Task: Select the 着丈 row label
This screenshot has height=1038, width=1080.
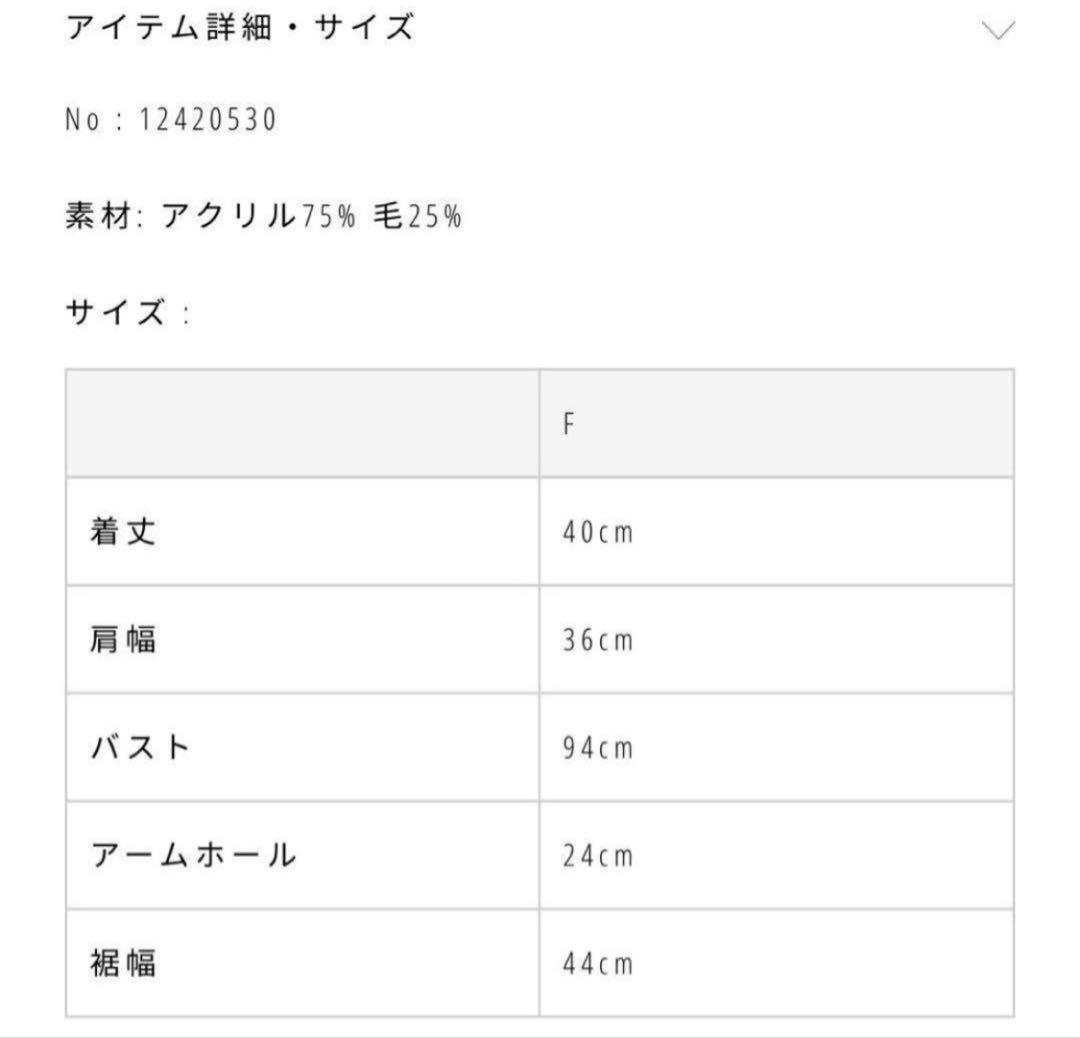Action: point(123,532)
